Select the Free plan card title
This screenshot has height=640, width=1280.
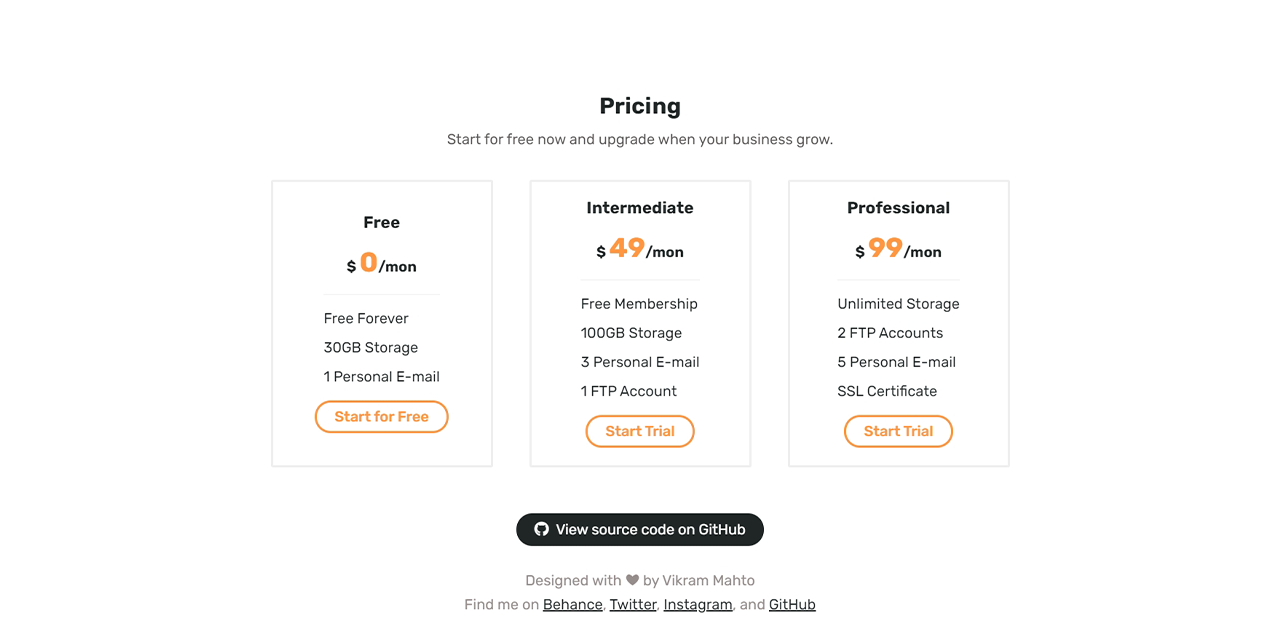[381, 222]
